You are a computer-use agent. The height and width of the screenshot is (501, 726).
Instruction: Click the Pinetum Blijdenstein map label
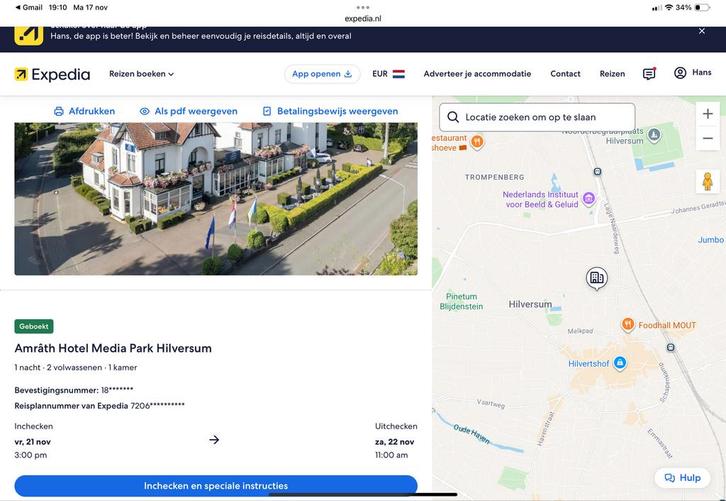pos(461,301)
